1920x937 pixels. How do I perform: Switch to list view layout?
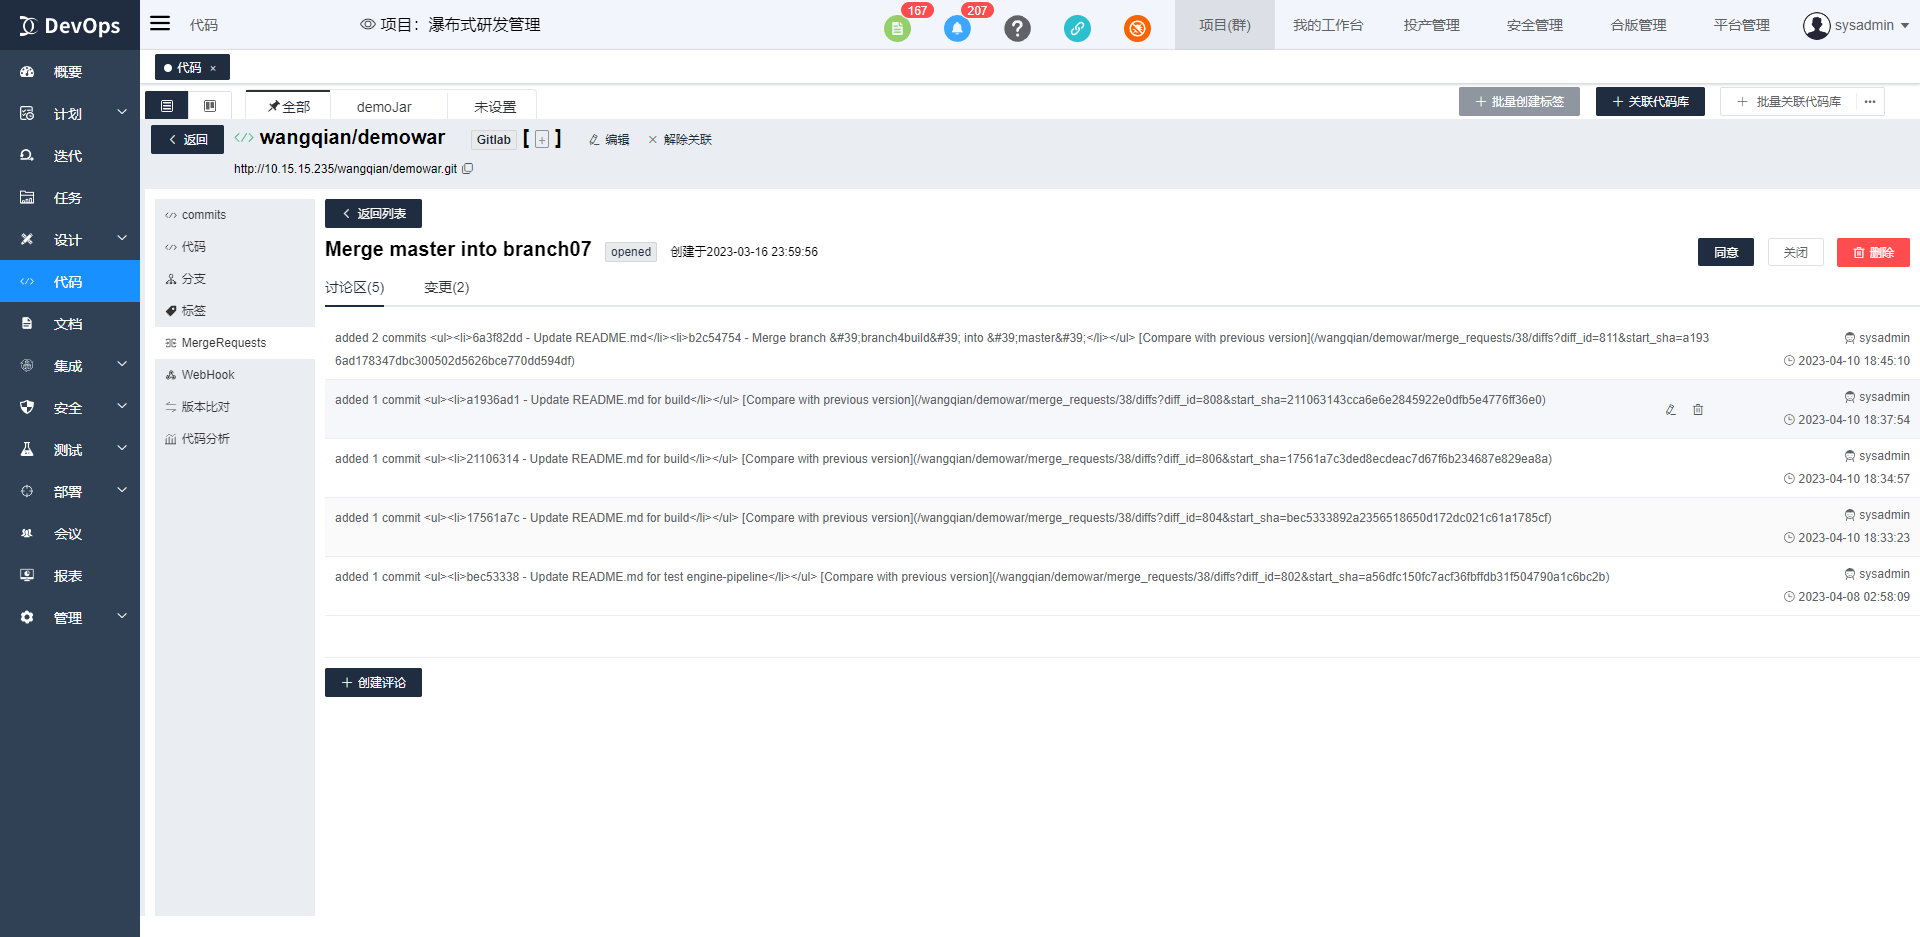pyautogui.click(x=167, y=106)
